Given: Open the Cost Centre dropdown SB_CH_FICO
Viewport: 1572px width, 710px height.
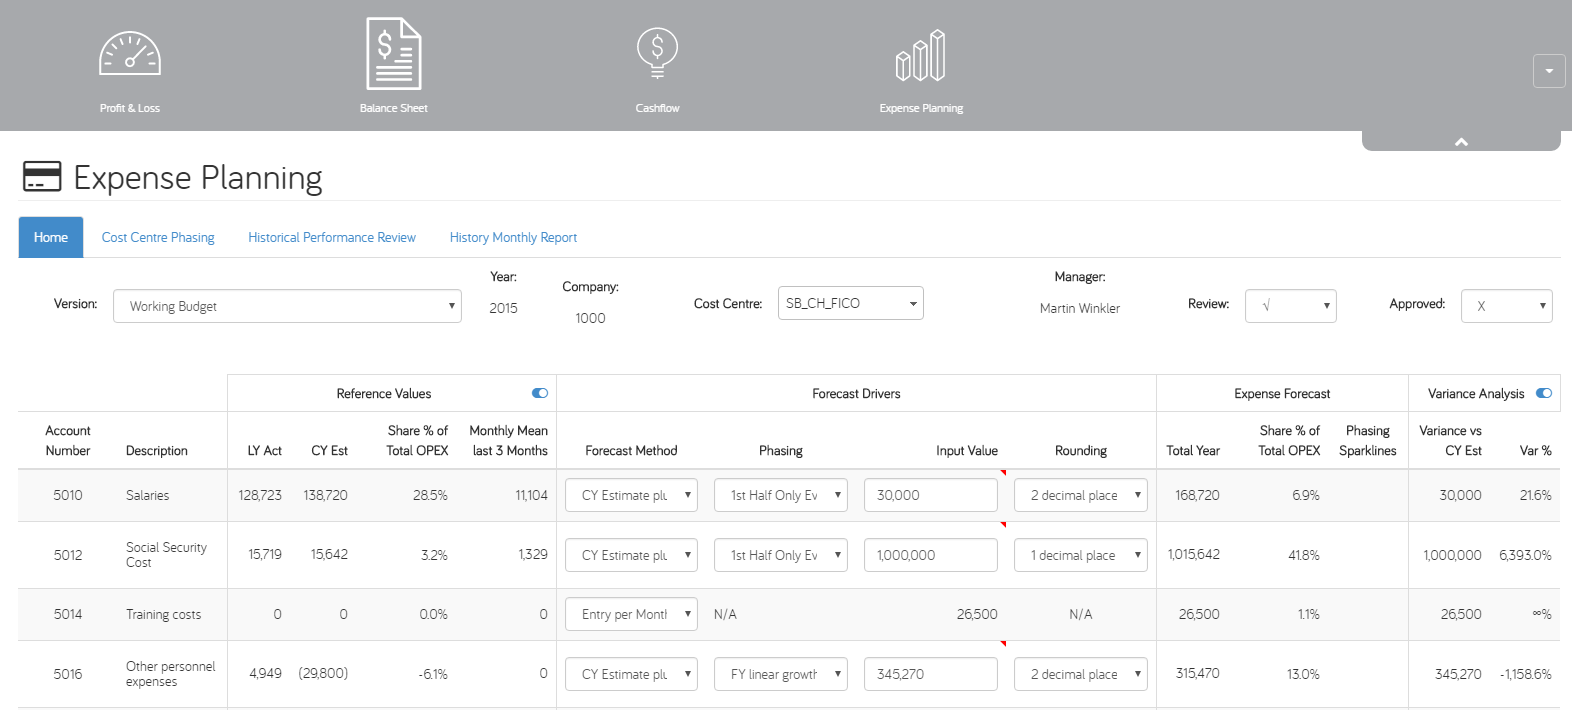Looking at the screenshot, I should 851,303.
